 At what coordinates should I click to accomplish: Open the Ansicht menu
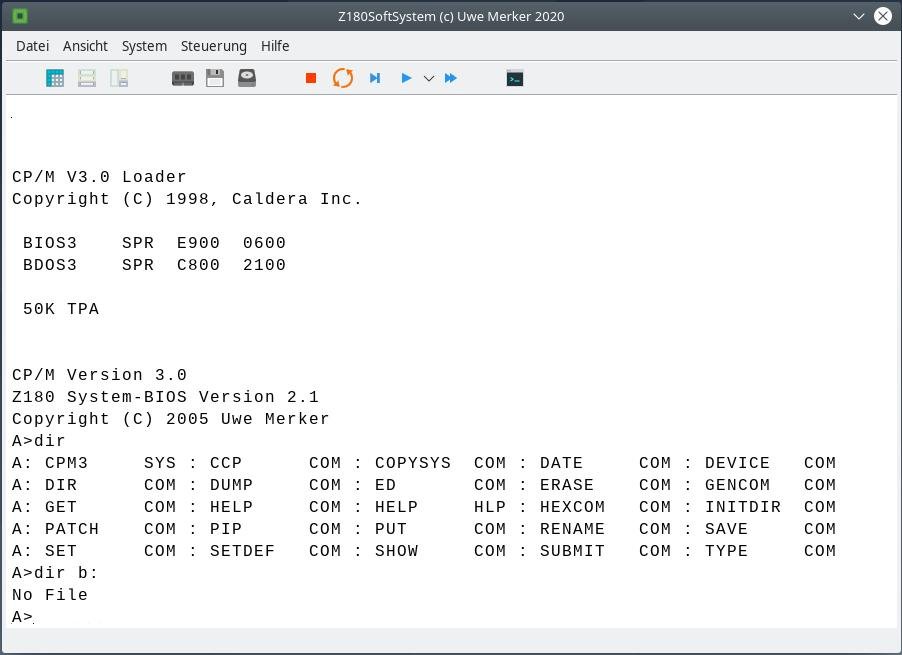85,46
